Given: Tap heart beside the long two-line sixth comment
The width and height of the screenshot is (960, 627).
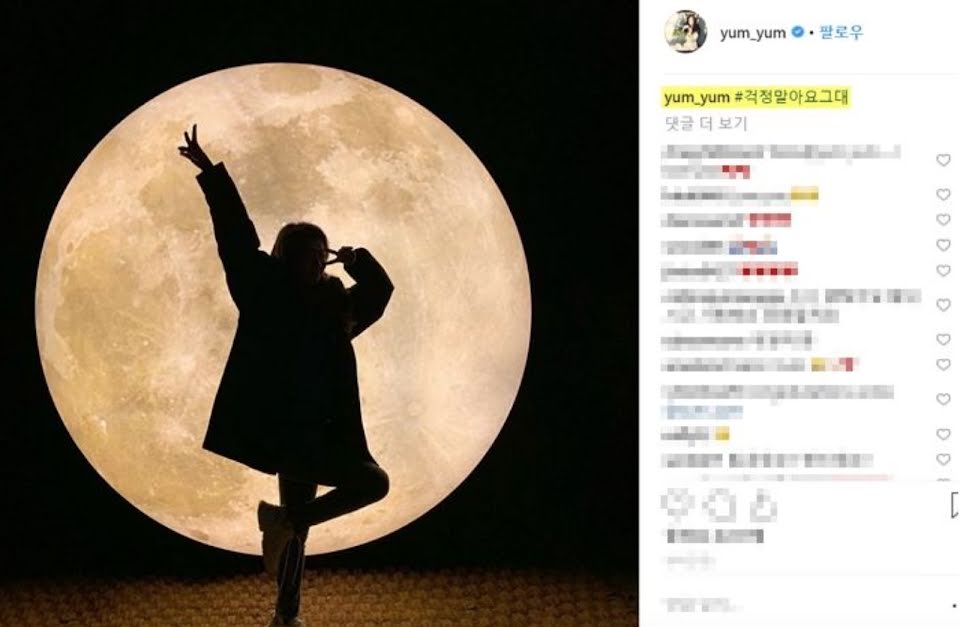Looking at the screenshot, I should (x=943, y=304).
